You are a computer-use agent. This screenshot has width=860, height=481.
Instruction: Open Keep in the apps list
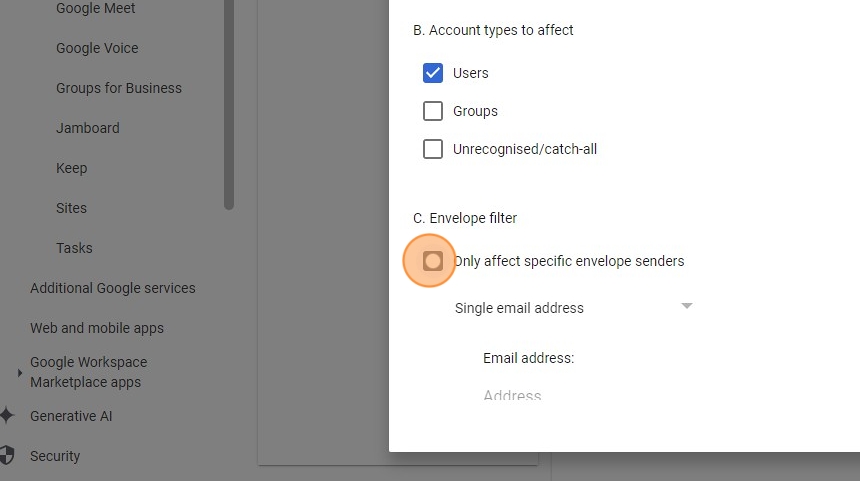click(71, 168)
